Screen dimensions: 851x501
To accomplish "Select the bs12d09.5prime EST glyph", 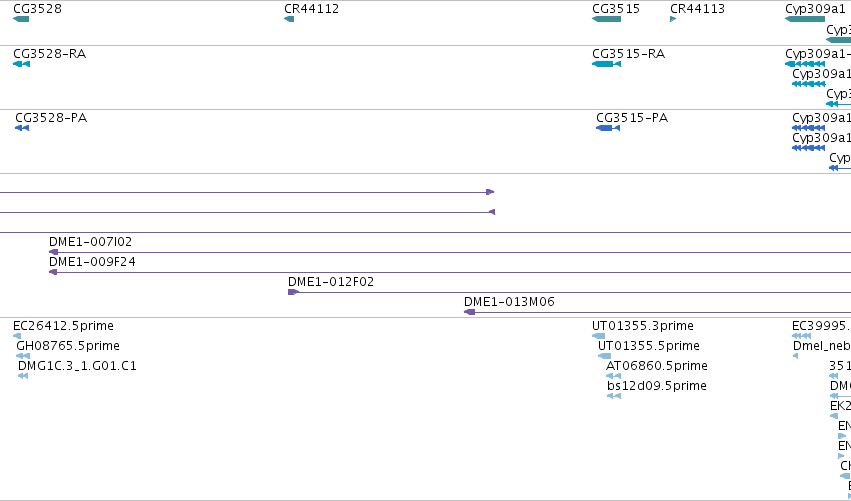I will click(x=614, y=396).
